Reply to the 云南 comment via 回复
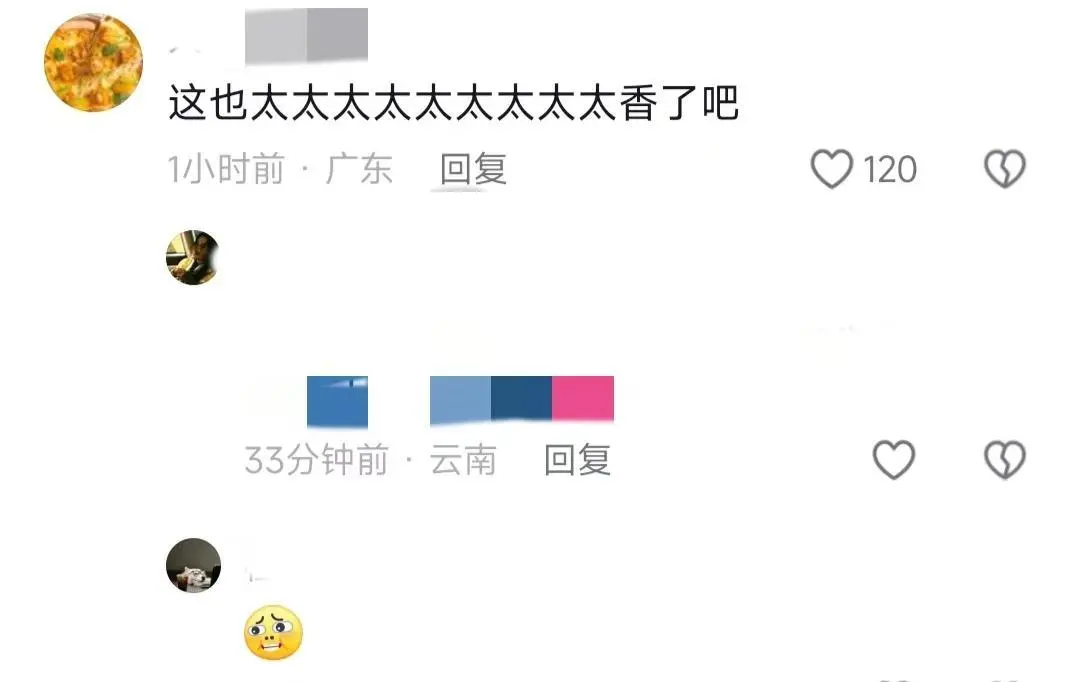 pos(577,460)
